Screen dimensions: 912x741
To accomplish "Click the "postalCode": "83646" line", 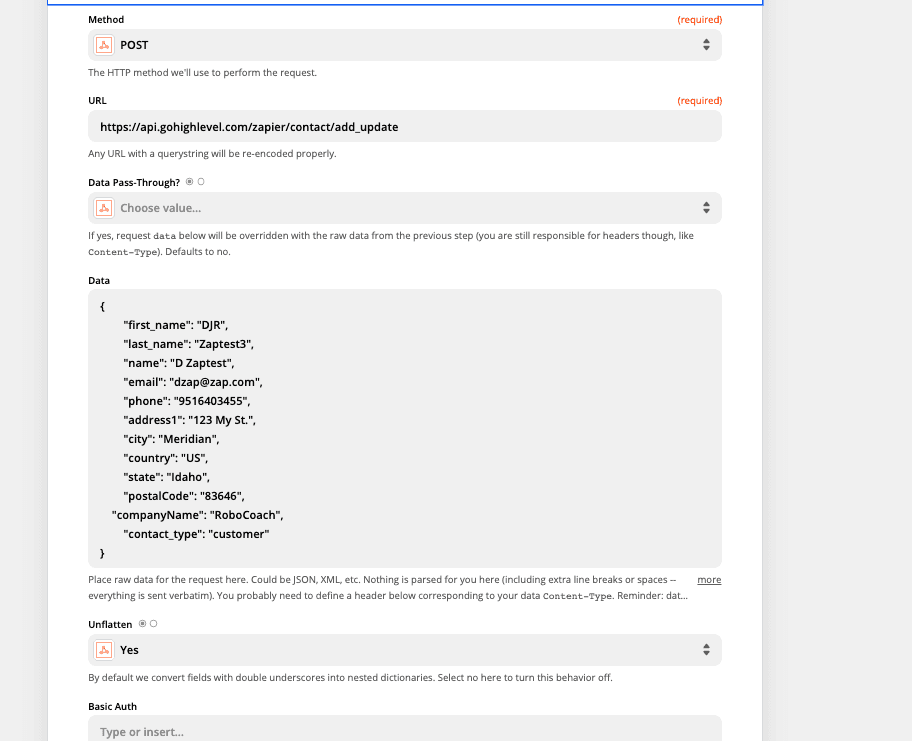I will tap(184, 496).
